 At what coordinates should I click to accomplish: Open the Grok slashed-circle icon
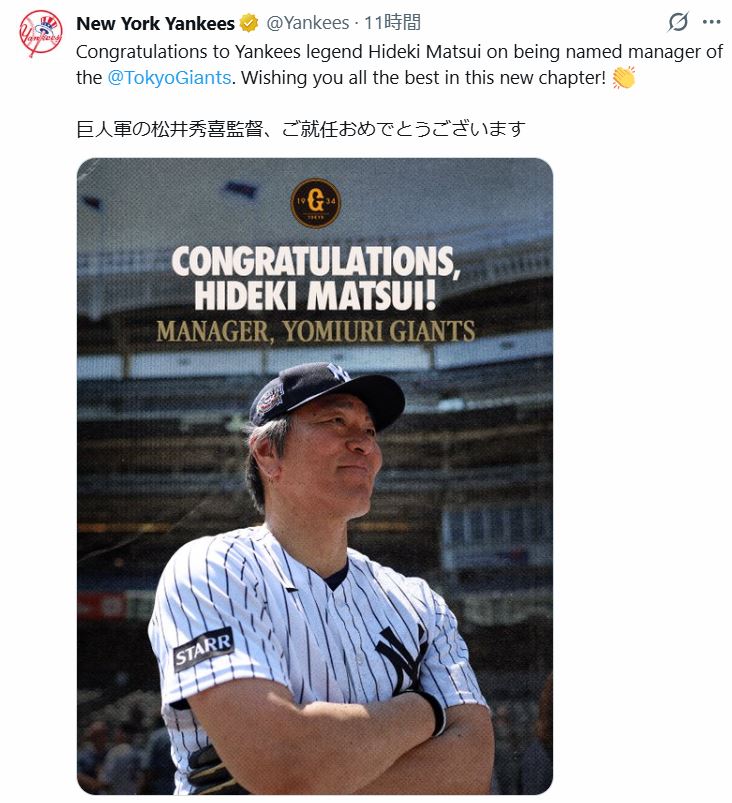[678, 22]
